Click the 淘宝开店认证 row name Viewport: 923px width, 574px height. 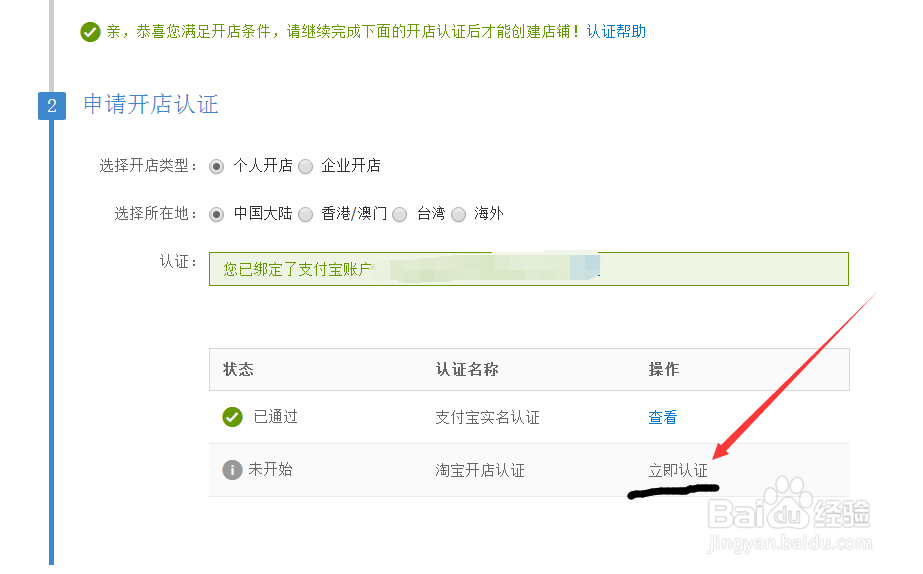480,470
